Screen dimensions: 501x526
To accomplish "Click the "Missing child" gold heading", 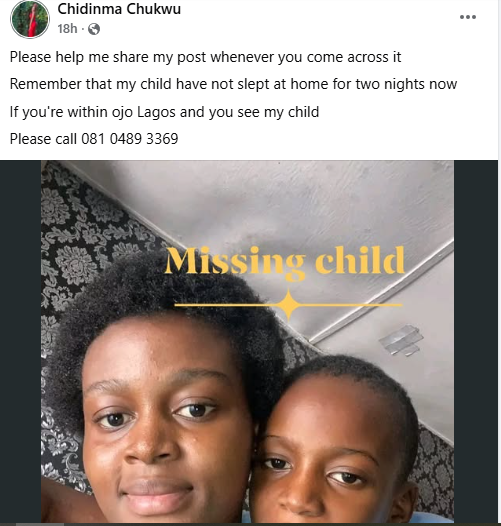I will pos(285,262).
